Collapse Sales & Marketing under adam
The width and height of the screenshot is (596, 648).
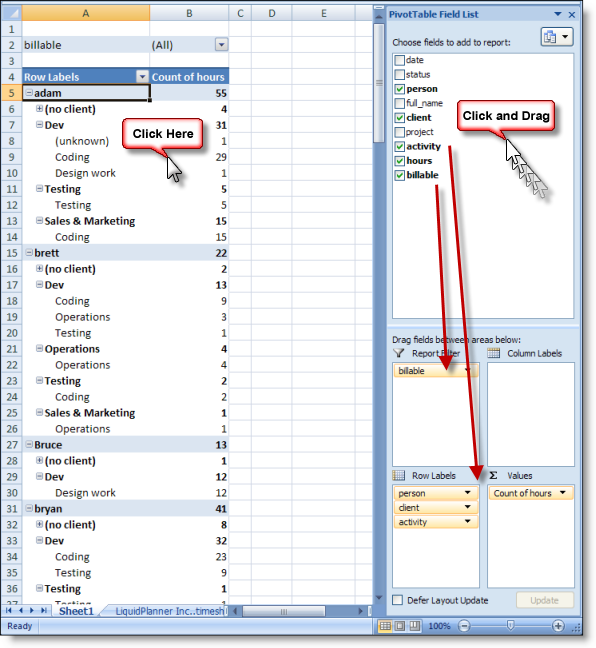click(x=39, y=220)
